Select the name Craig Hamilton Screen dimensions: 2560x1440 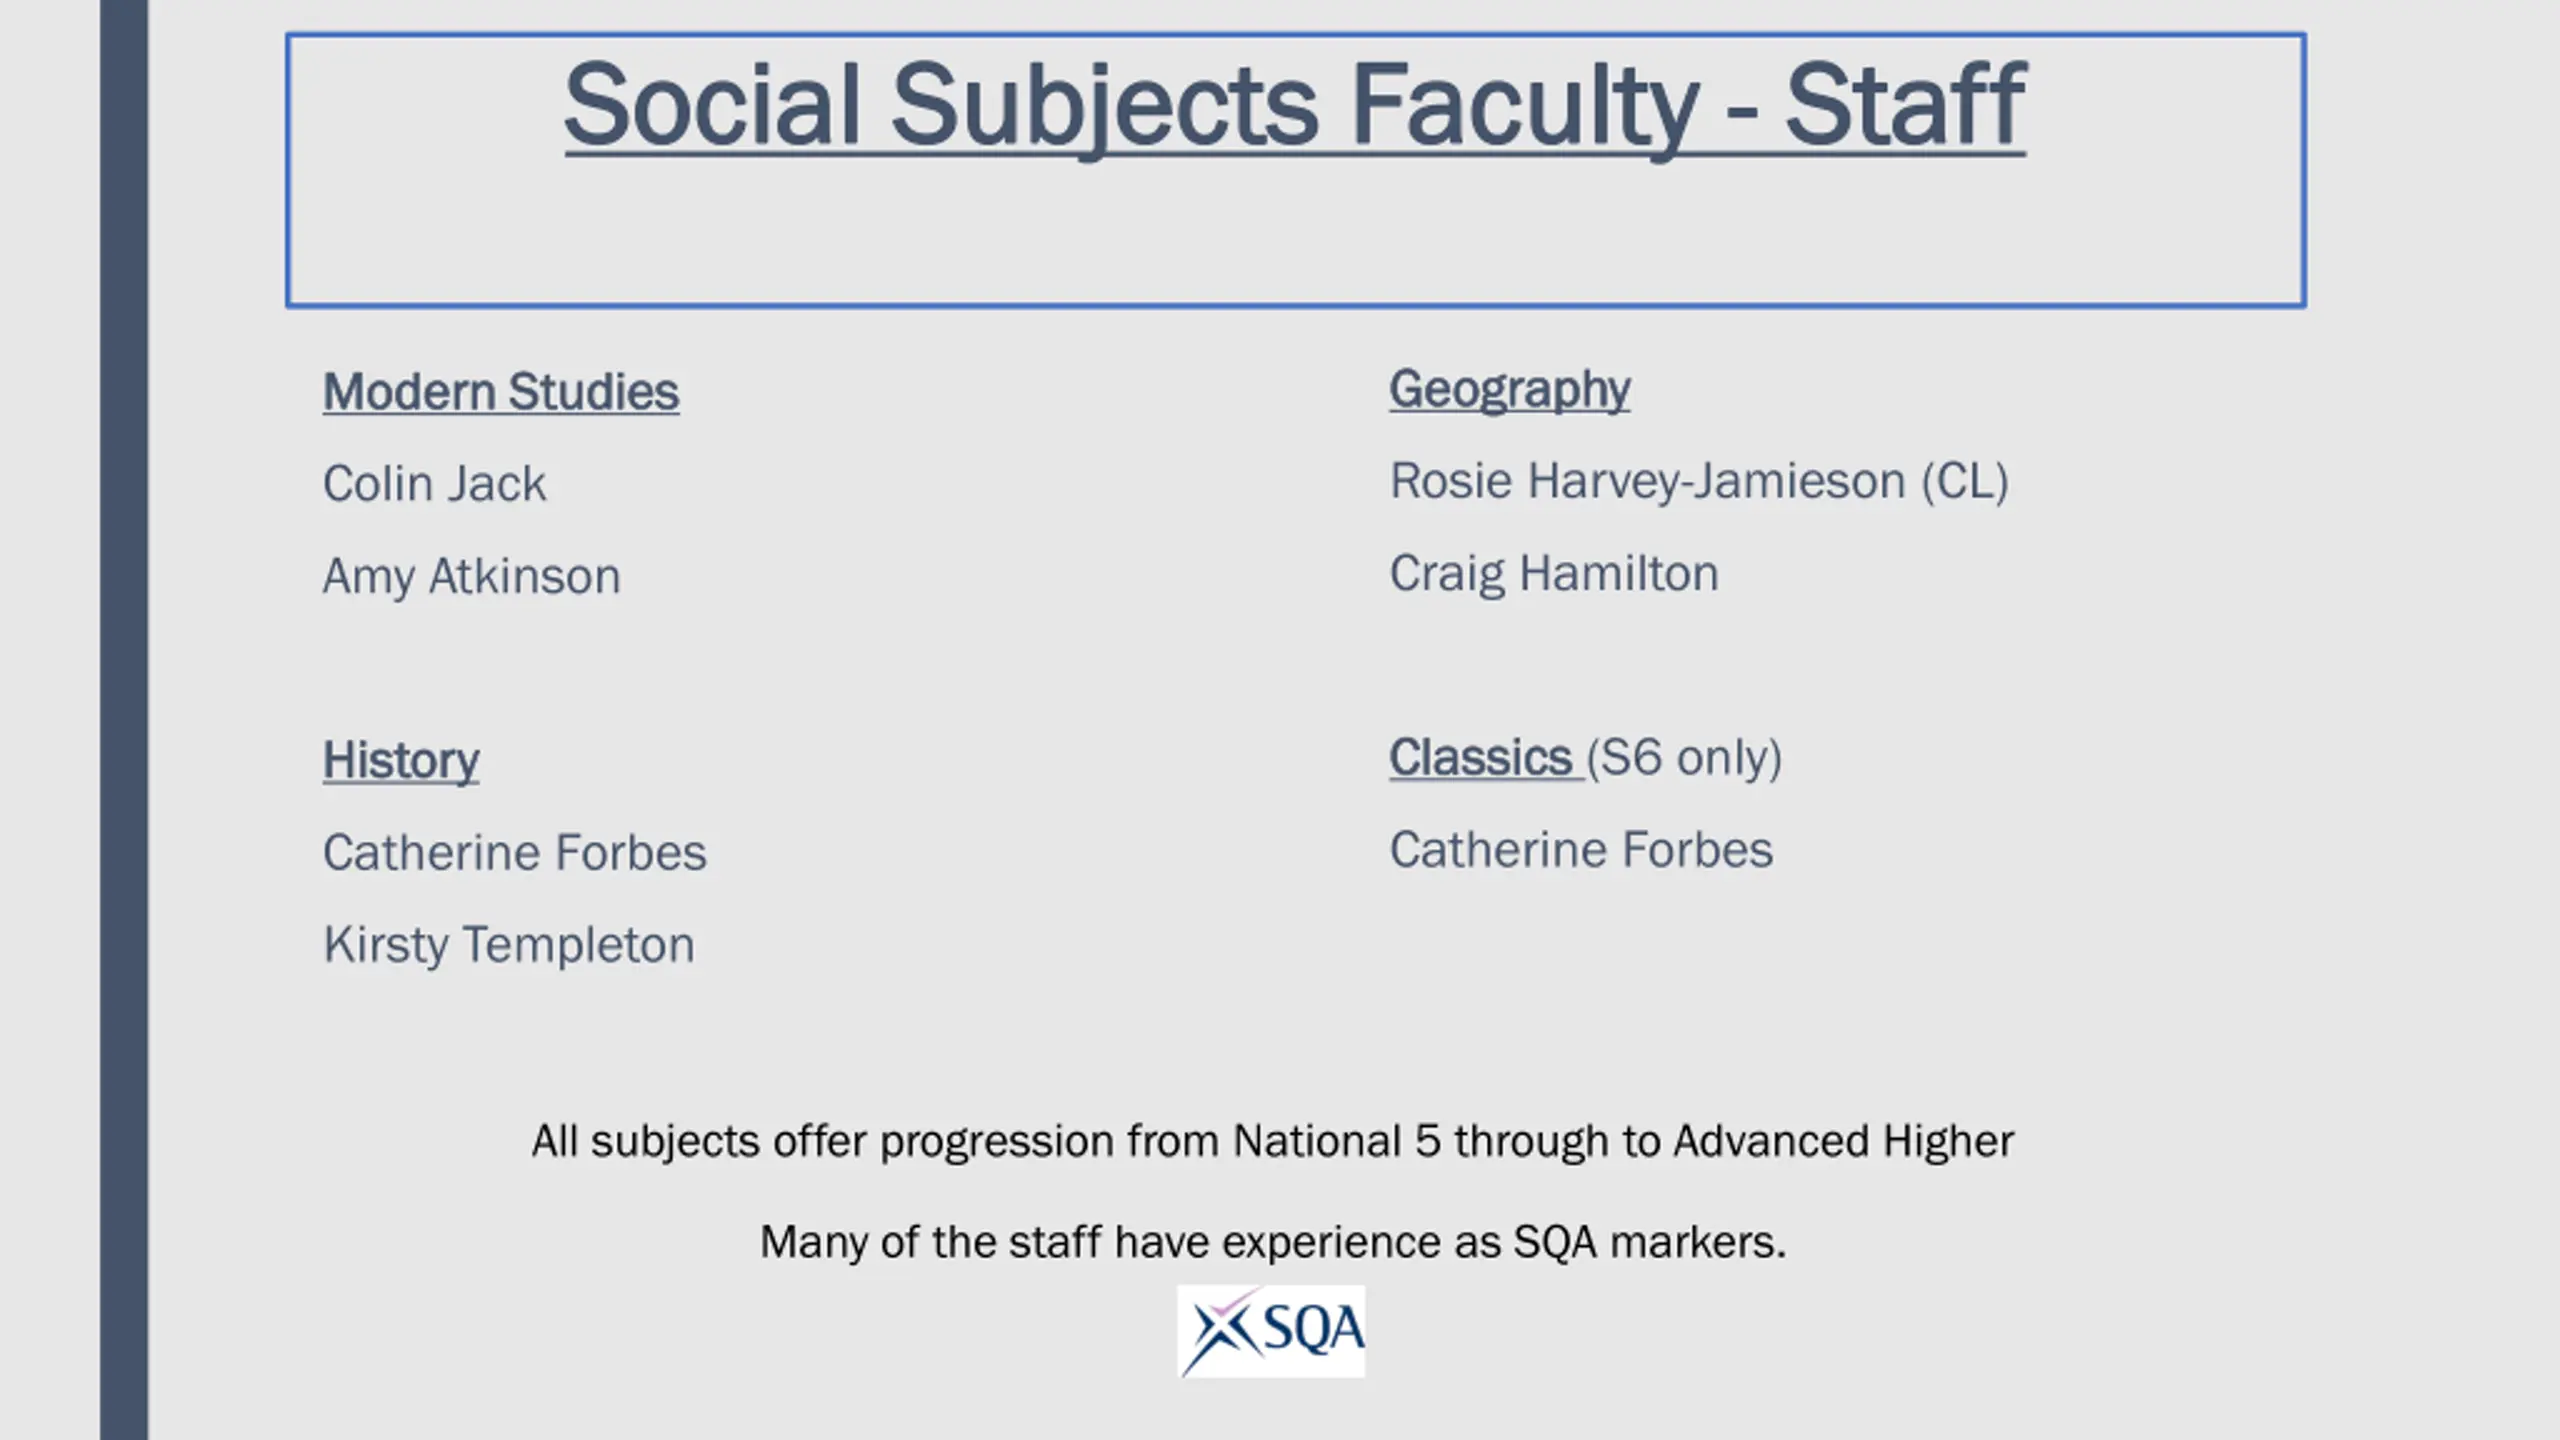pyautogui.click(x=1554, y=575)
